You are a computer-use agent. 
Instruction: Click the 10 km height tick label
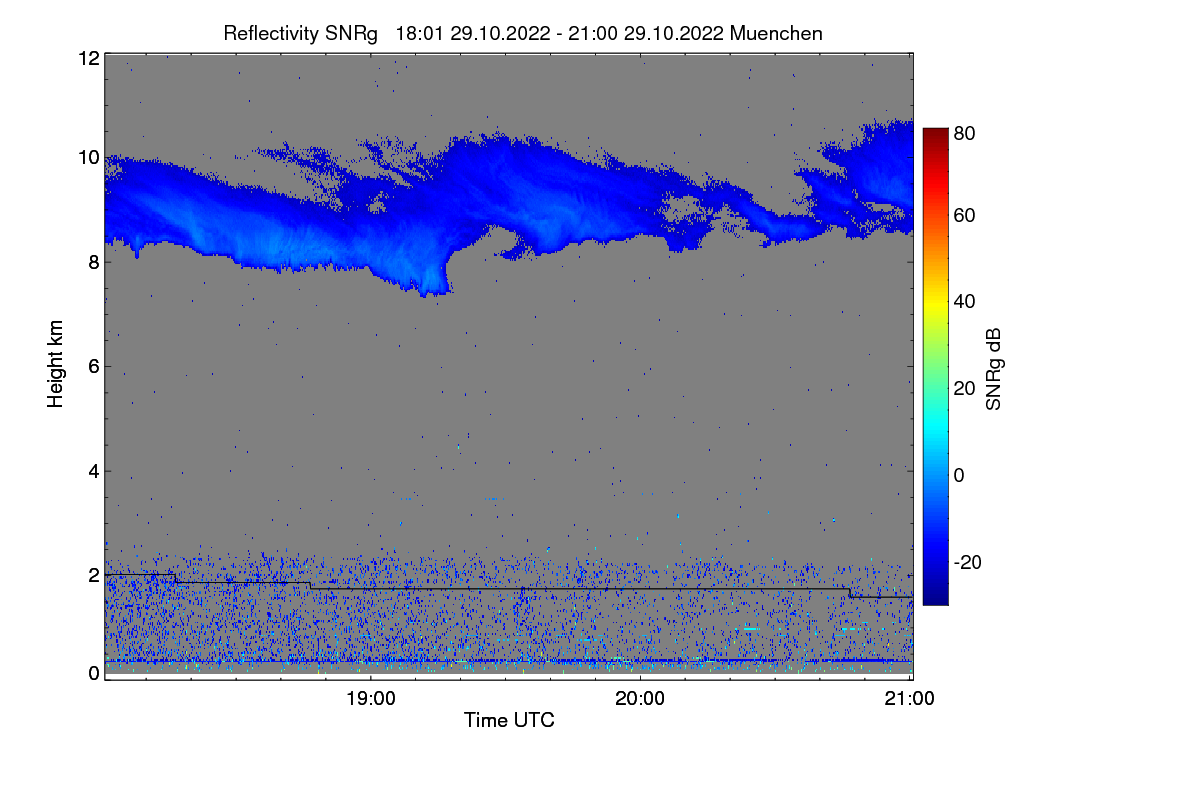(89, 157)
